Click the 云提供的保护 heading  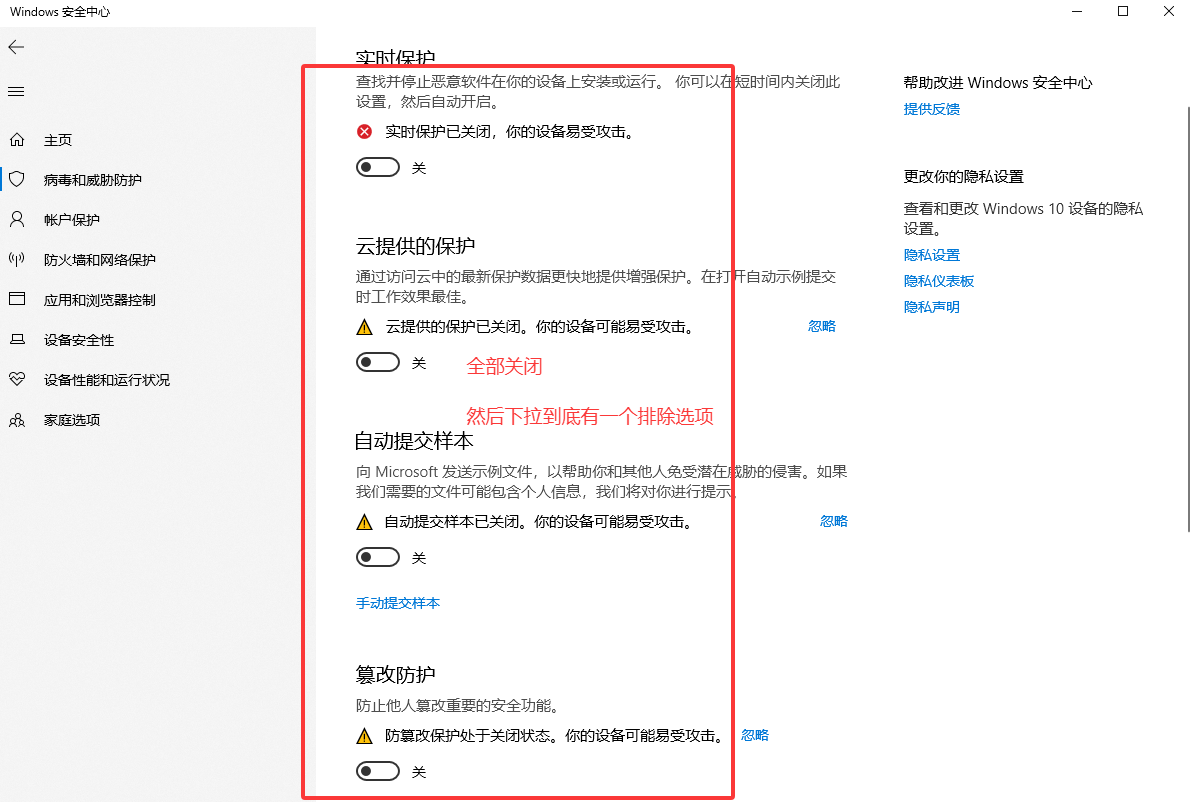[415, 246]
